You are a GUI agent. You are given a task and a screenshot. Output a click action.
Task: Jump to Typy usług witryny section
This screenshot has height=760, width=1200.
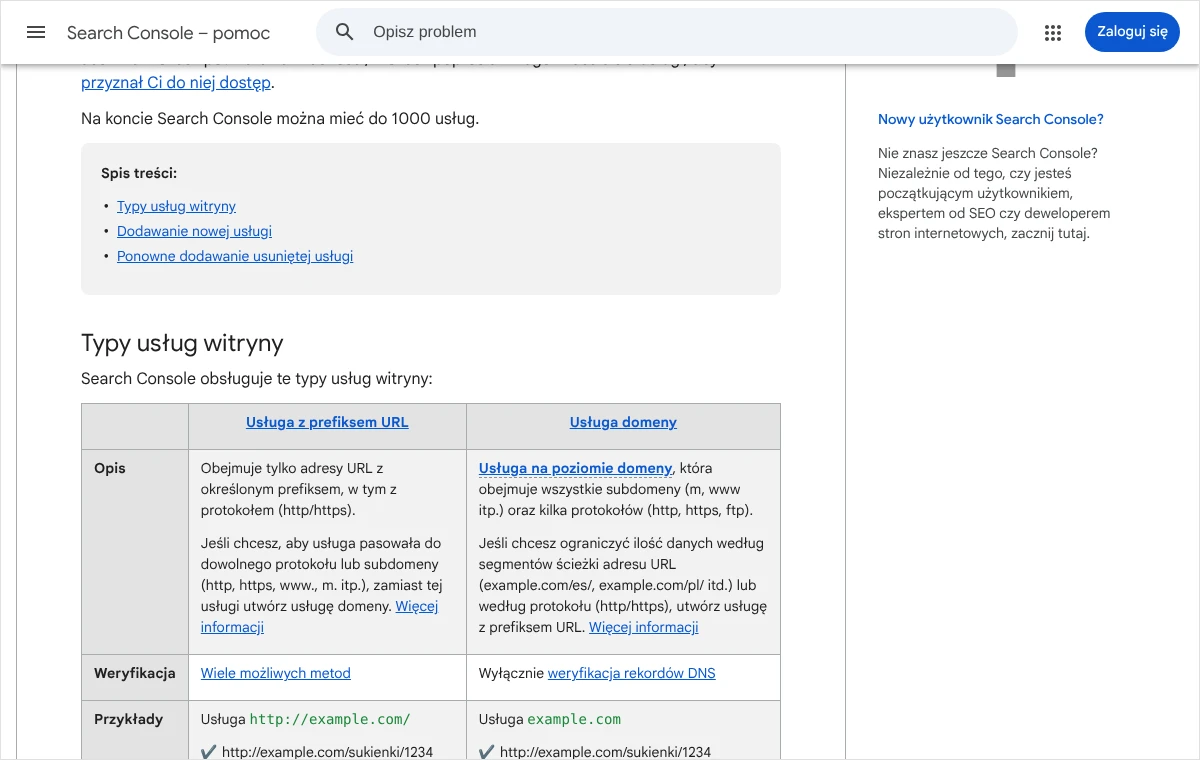[176, 206]
